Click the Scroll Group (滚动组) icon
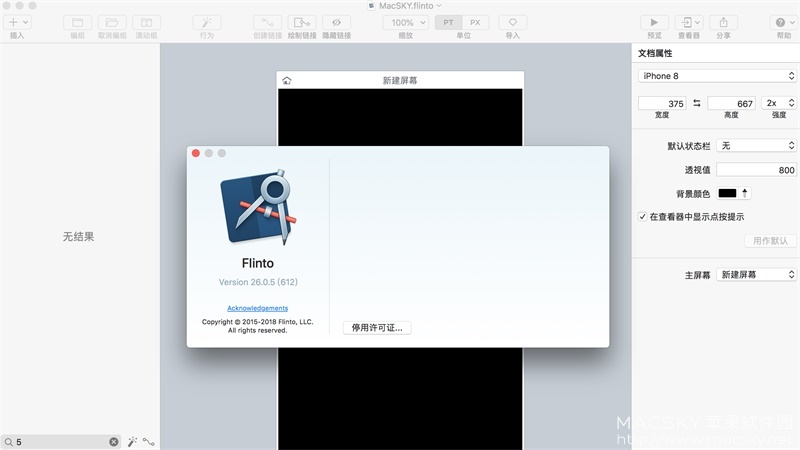Image resolution: width=800 pixels, height=450 pixels. click(146, 22)
